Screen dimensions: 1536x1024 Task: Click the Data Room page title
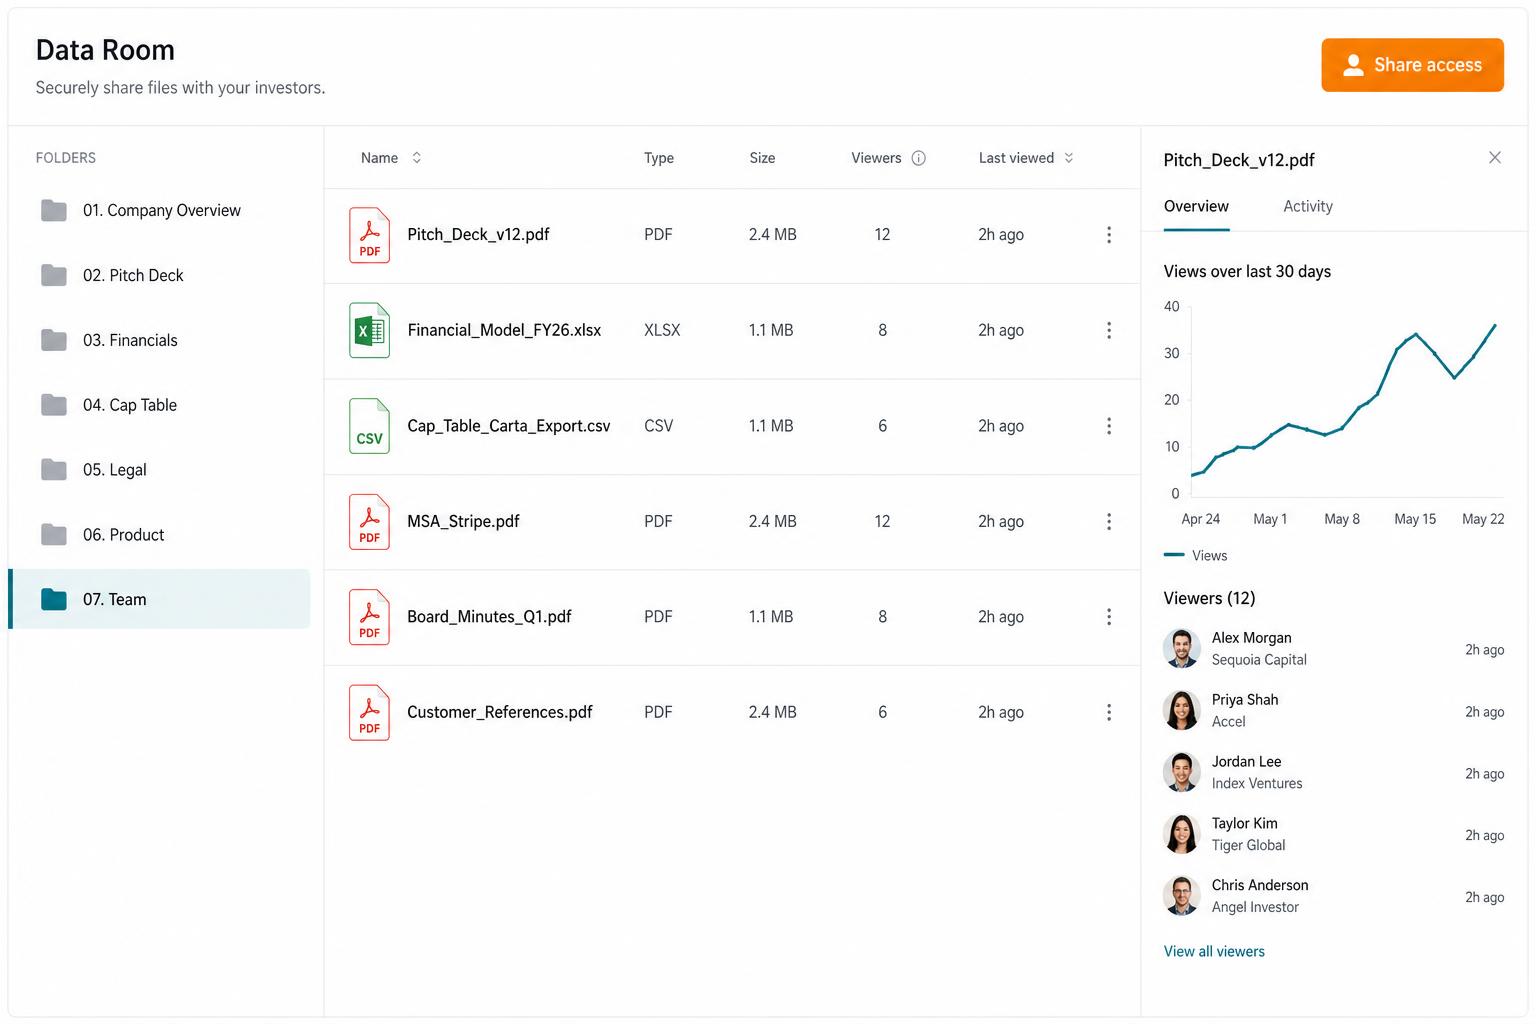(105, 50)
